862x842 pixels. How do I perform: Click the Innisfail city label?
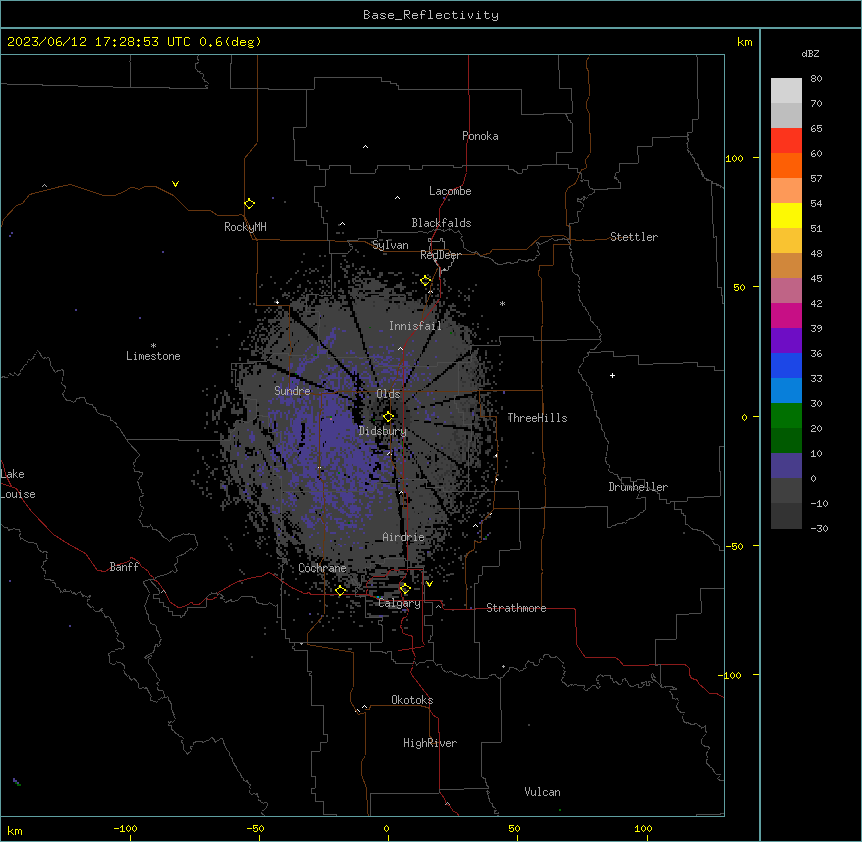coord(415,326)
